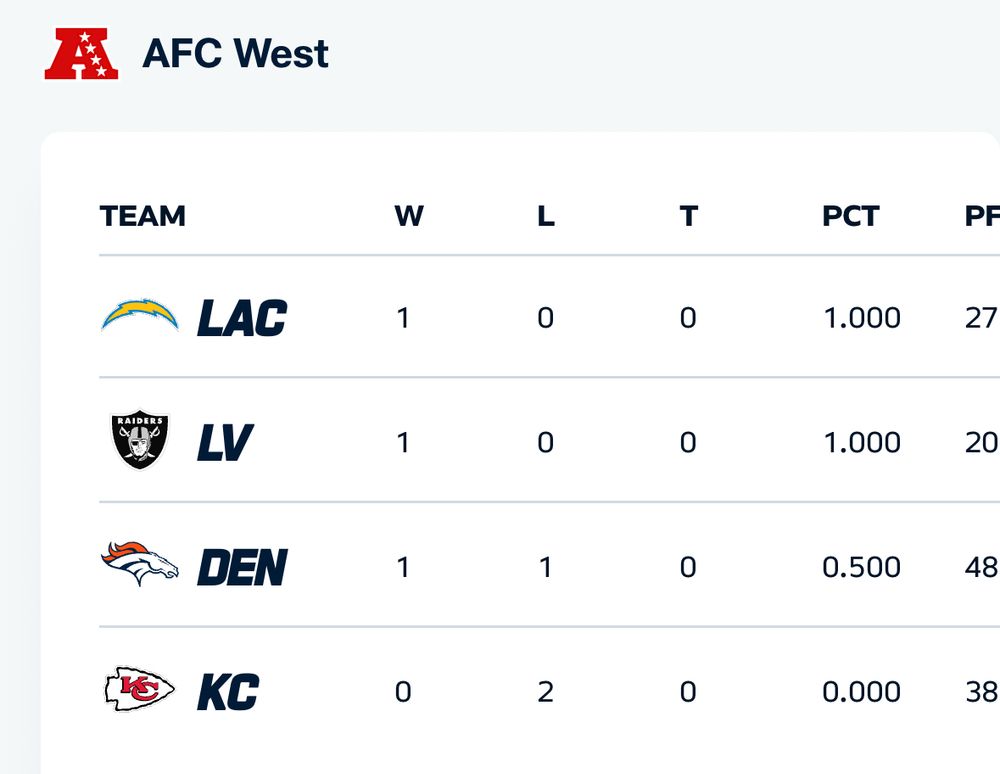This screenshot has width=1000, height=774.
Task: Click LV's 1.000 win percentage cell
Action: tap(861, 443)
